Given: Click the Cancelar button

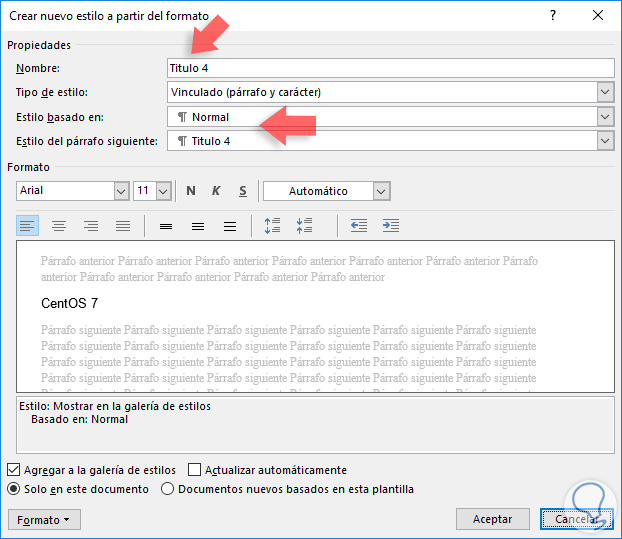Looking at the screenshot, I should coord(577,519).
